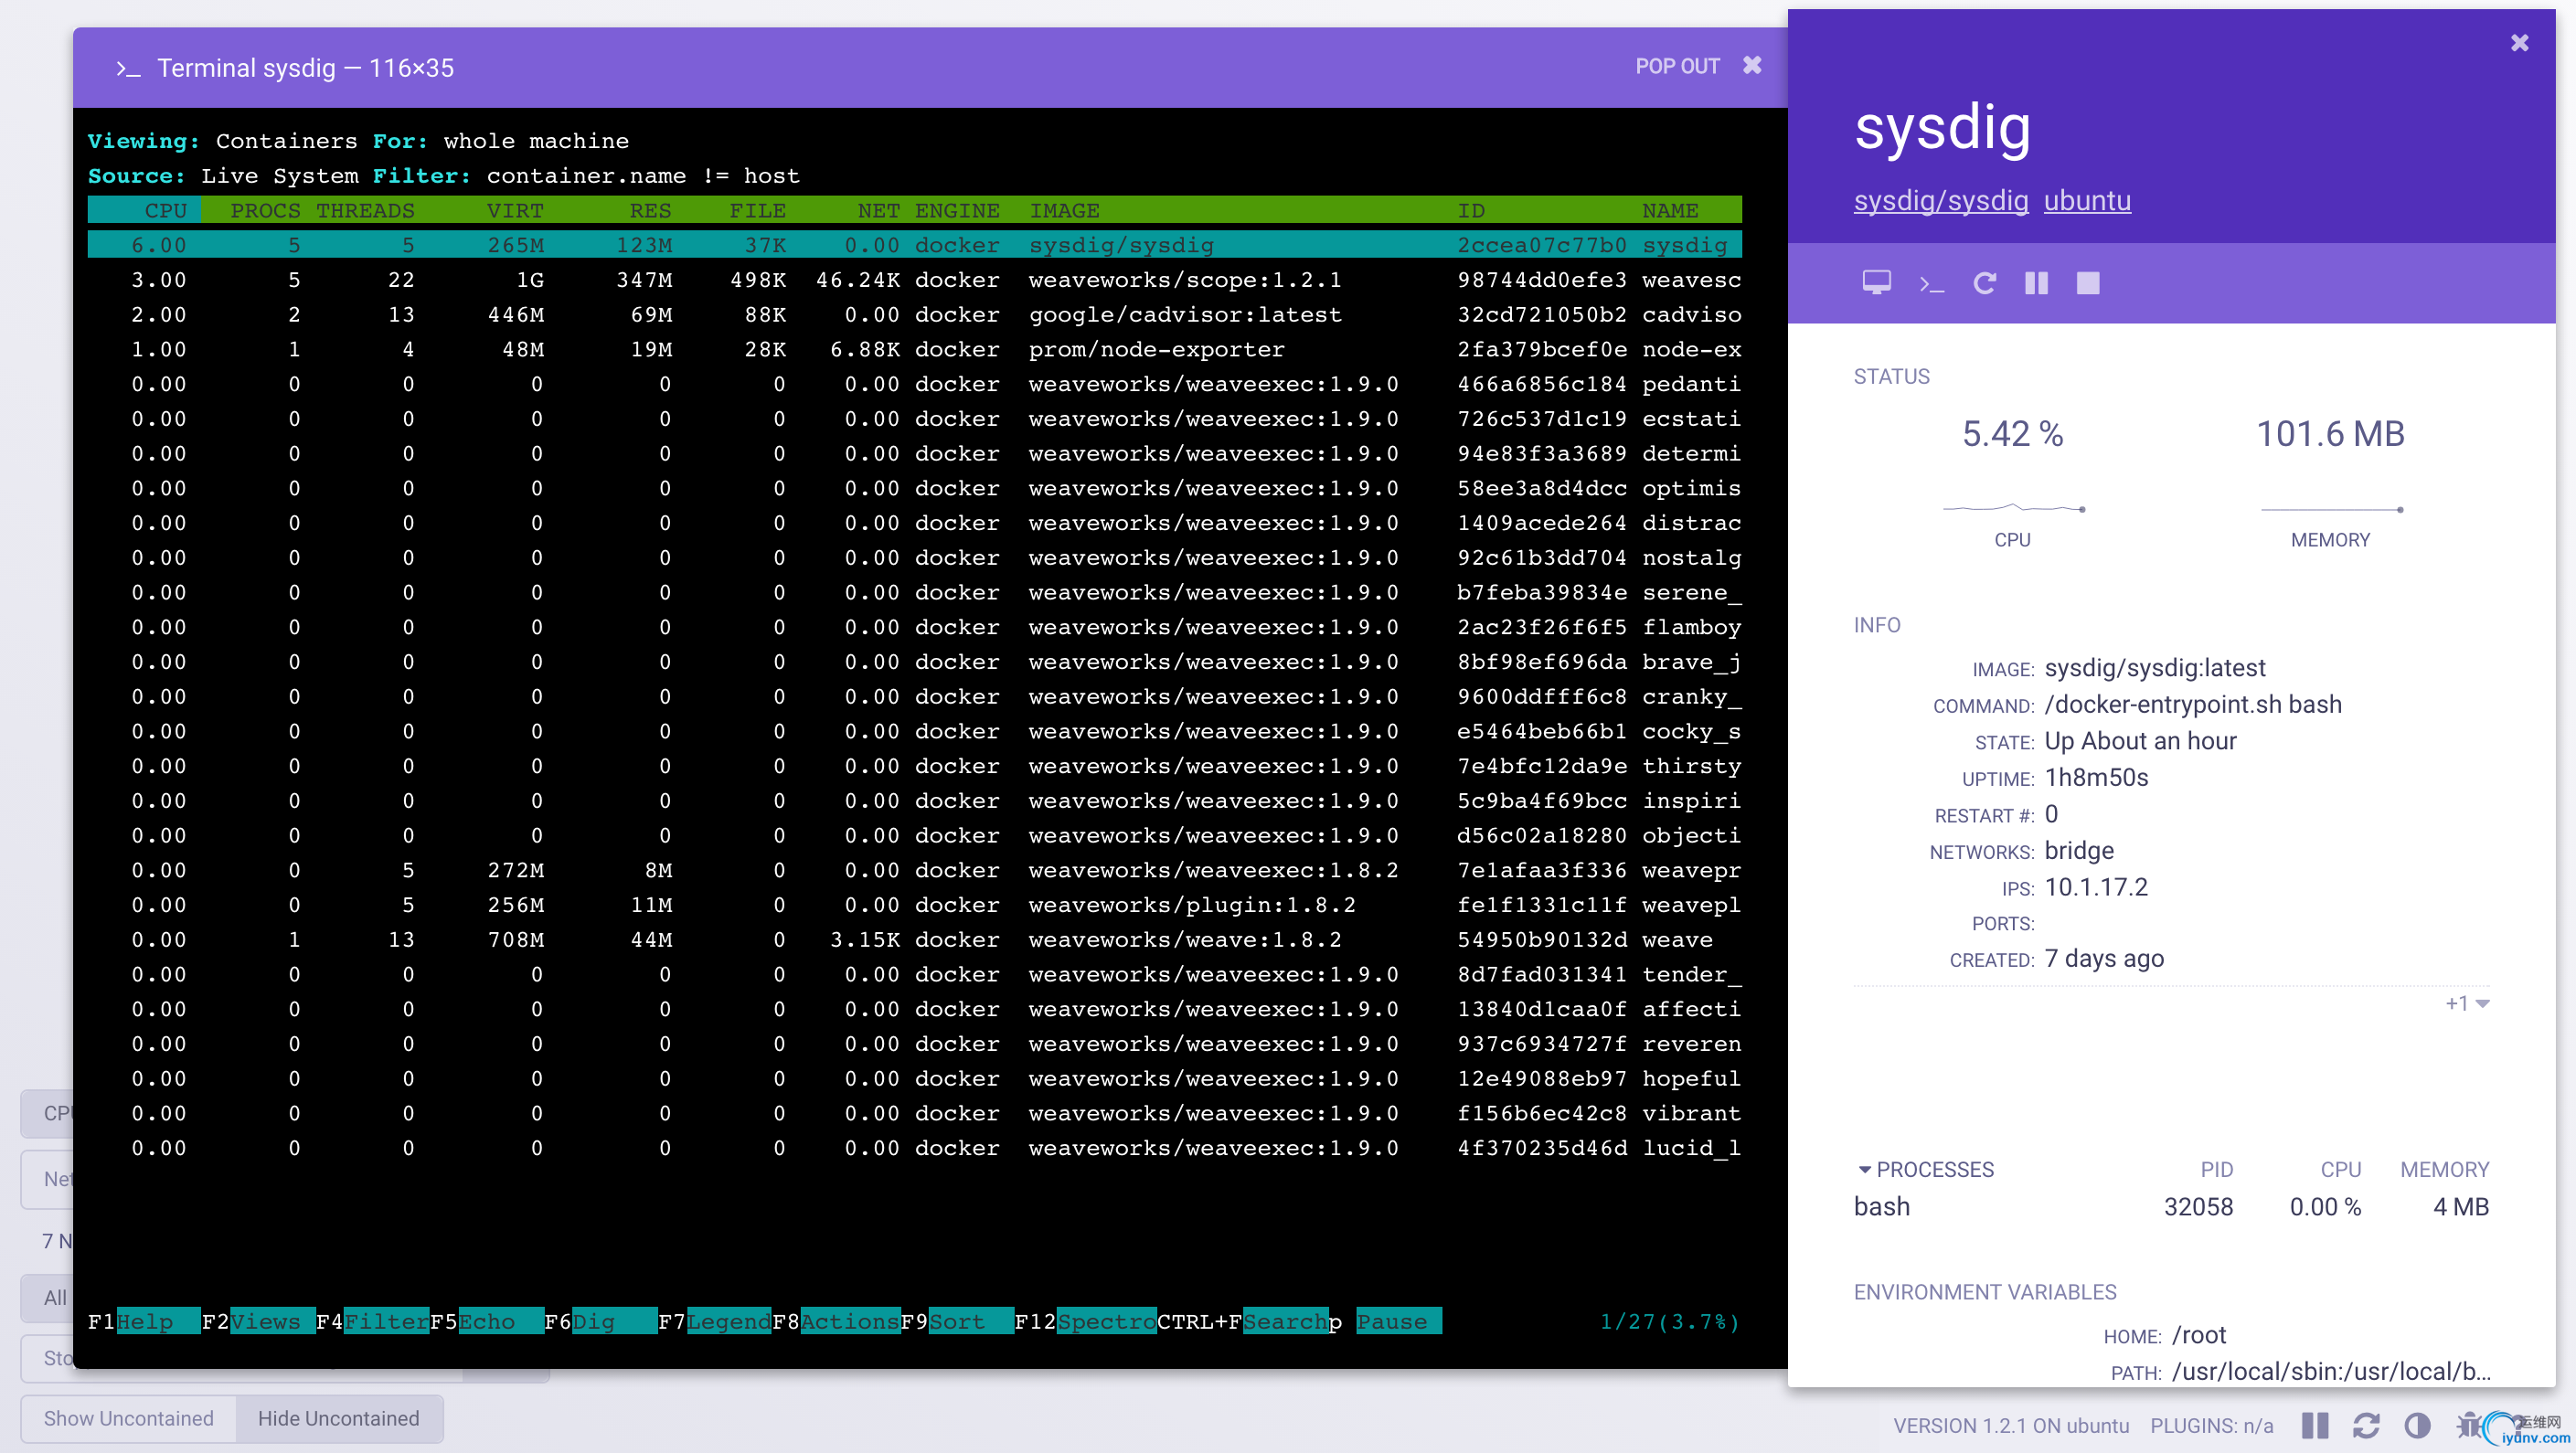
Task: Click the VIRT column header
Action: pos(515,211)
